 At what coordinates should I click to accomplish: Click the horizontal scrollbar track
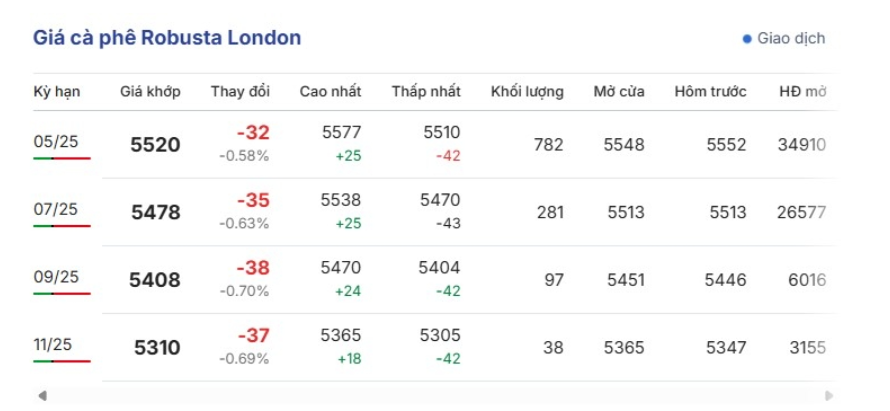click(435, 396)
